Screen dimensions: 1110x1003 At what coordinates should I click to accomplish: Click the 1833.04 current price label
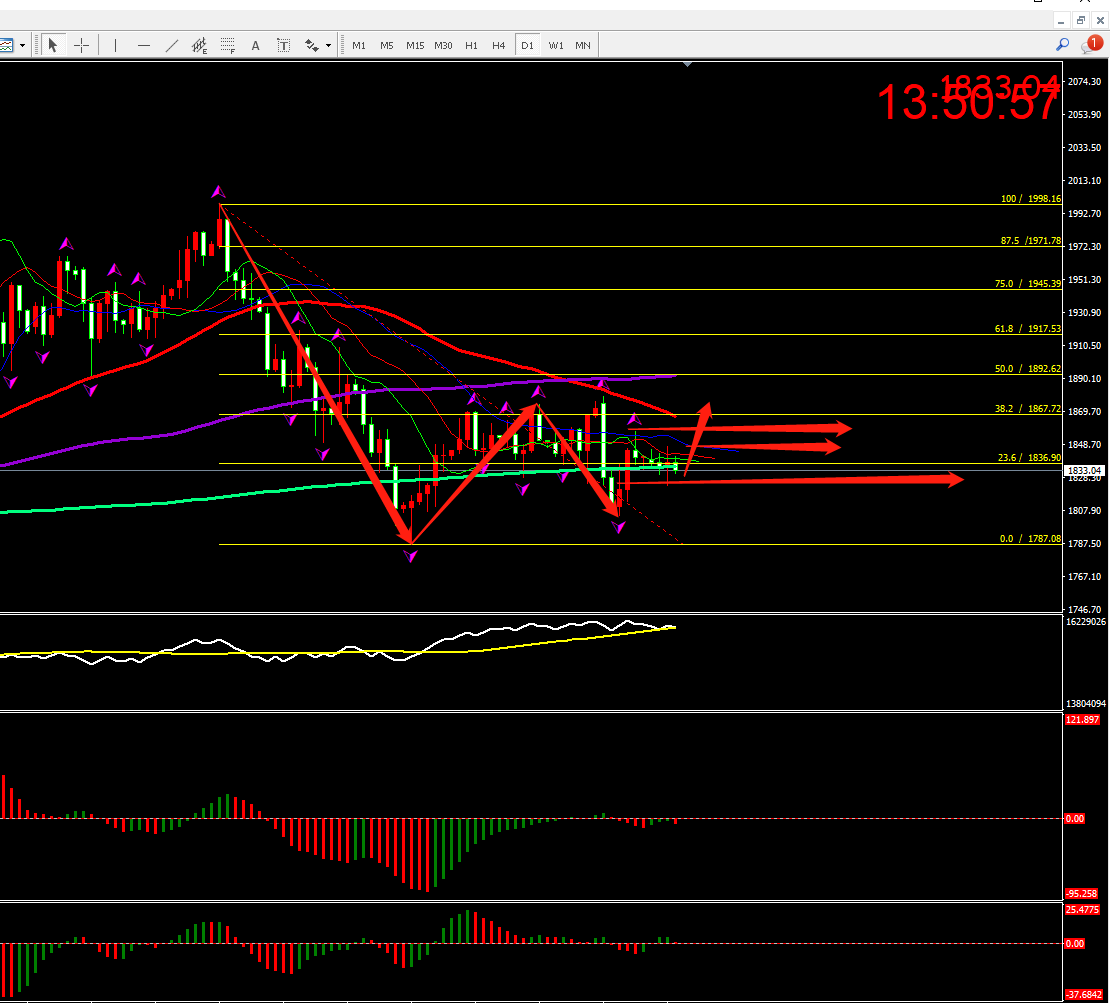(x=1084, y=470)
